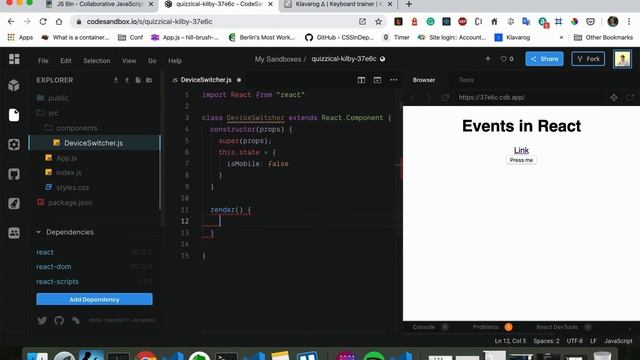Open the React DevTools panel
The image size is (640, 360).
coord(557,327)
